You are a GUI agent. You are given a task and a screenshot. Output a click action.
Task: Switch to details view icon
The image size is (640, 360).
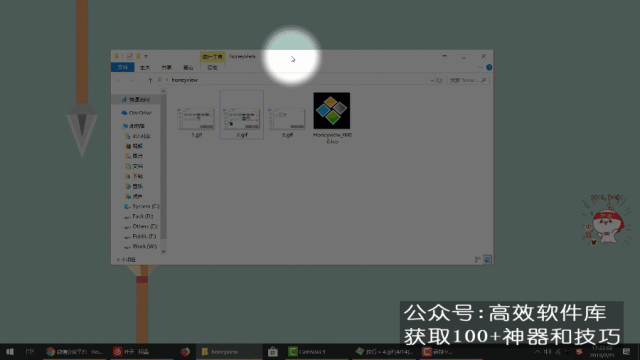[478, 260]
